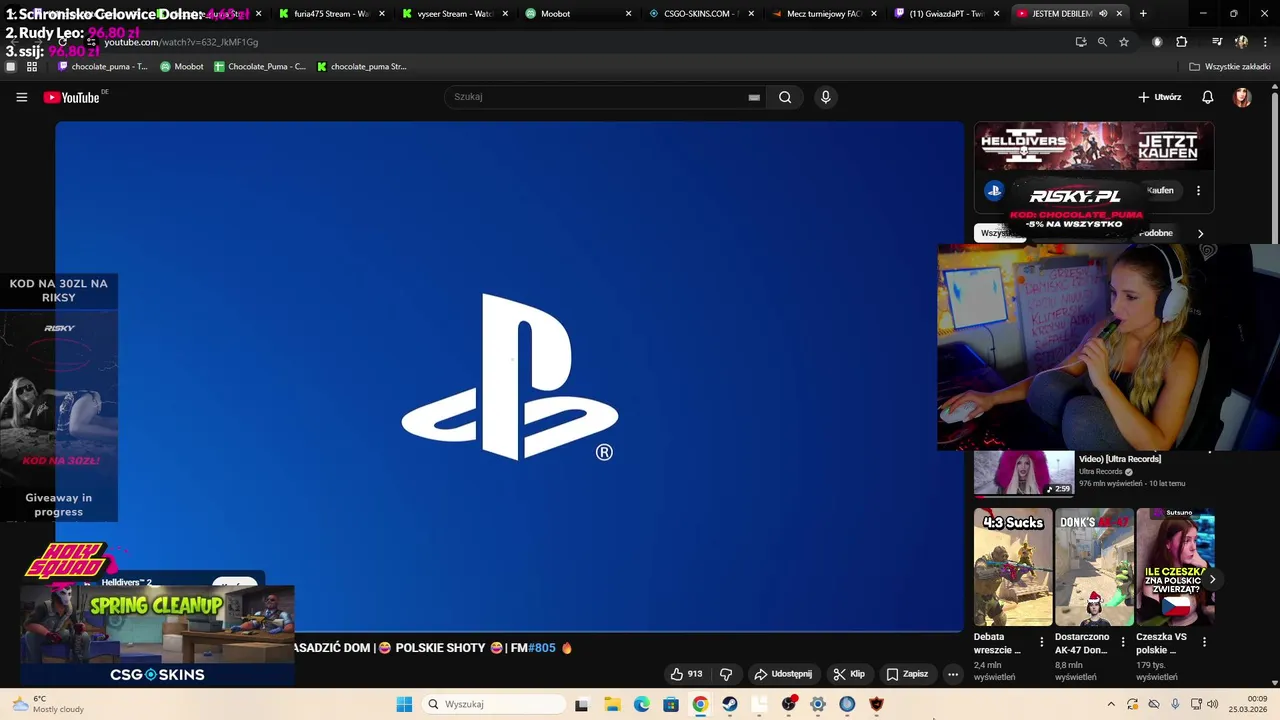Open the on-screen keyboard in search box
Image resolution: width=1280 pixels, height=720 pixels.
754,97
